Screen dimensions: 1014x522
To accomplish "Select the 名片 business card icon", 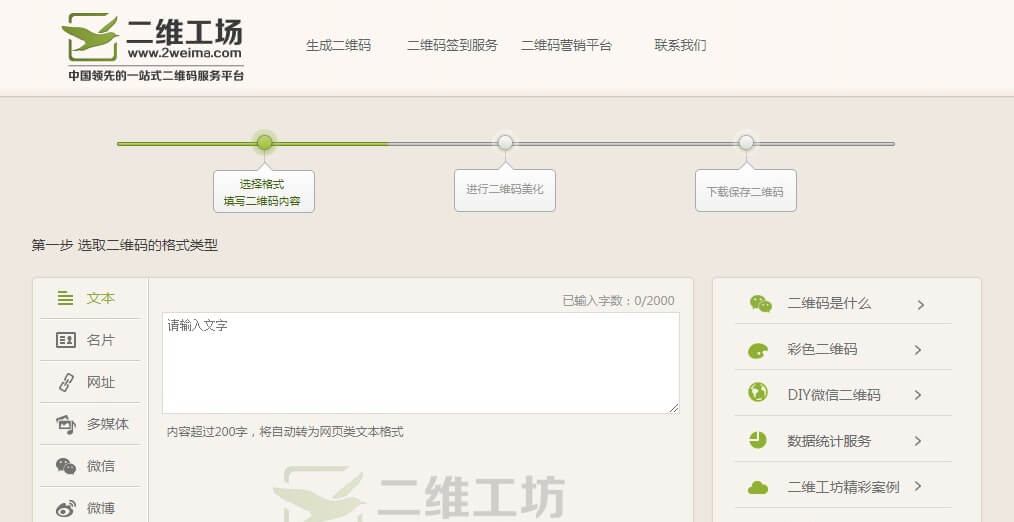I will pos(66,340).
